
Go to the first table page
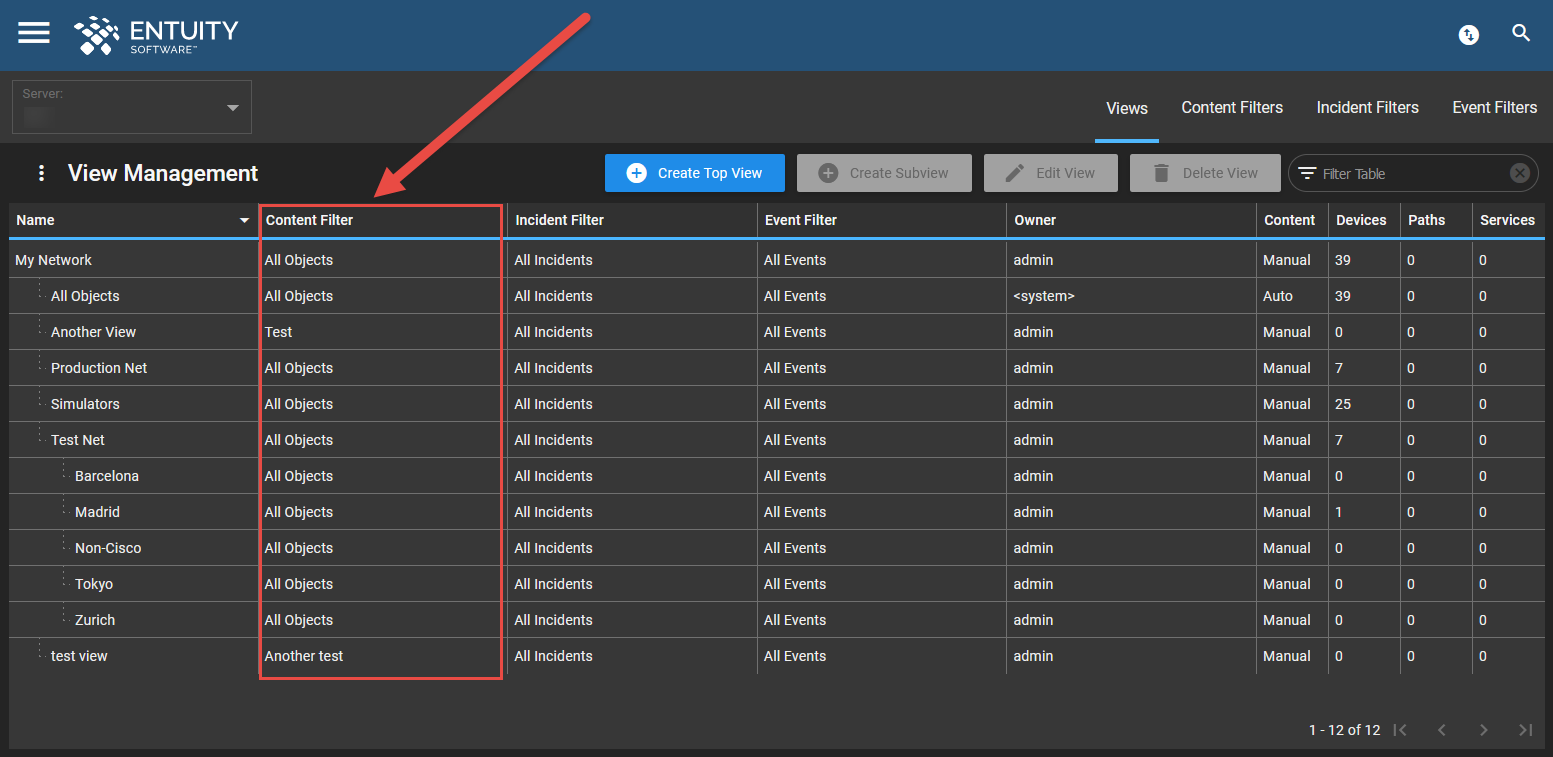pyautogui.click(x=1400, y=730)
